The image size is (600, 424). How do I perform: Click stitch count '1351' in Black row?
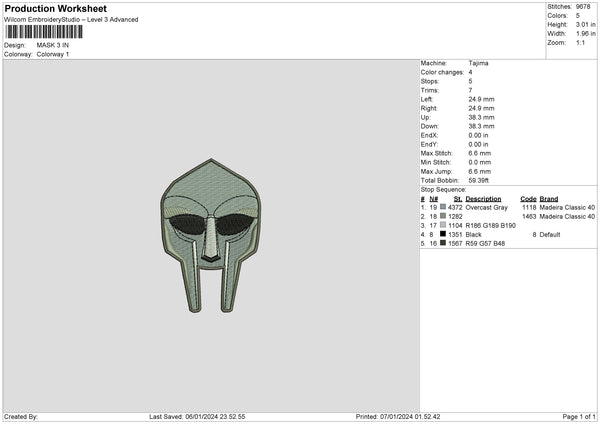455,235
